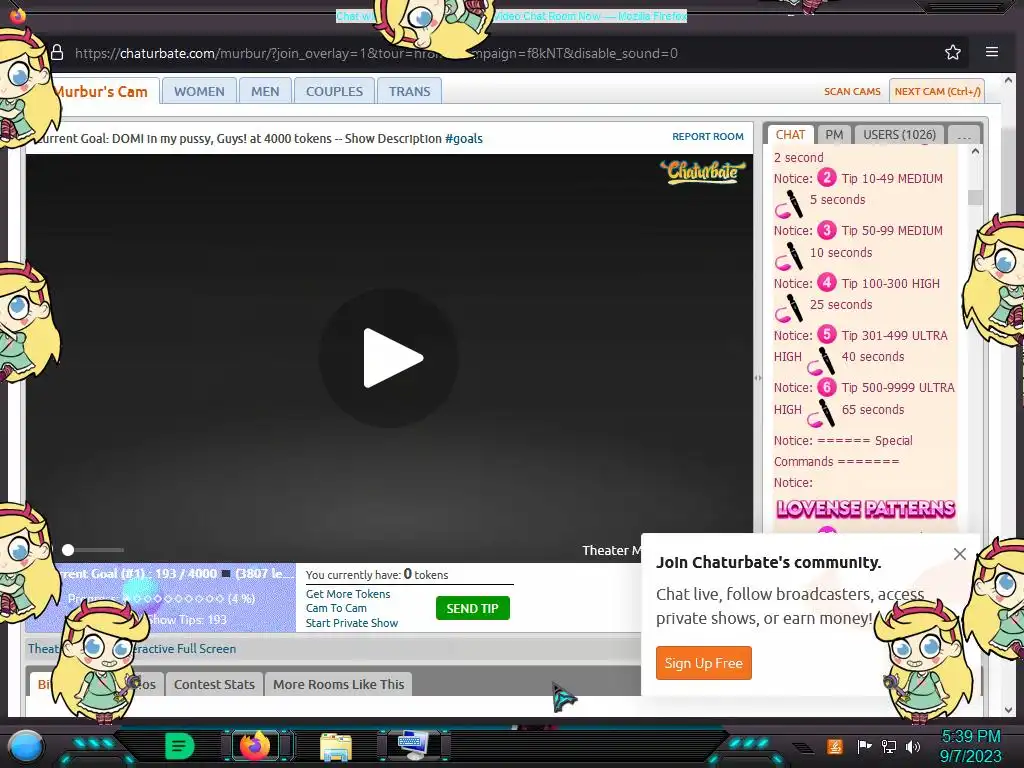
Task: Open the PM tab
Action: point(834,135)
